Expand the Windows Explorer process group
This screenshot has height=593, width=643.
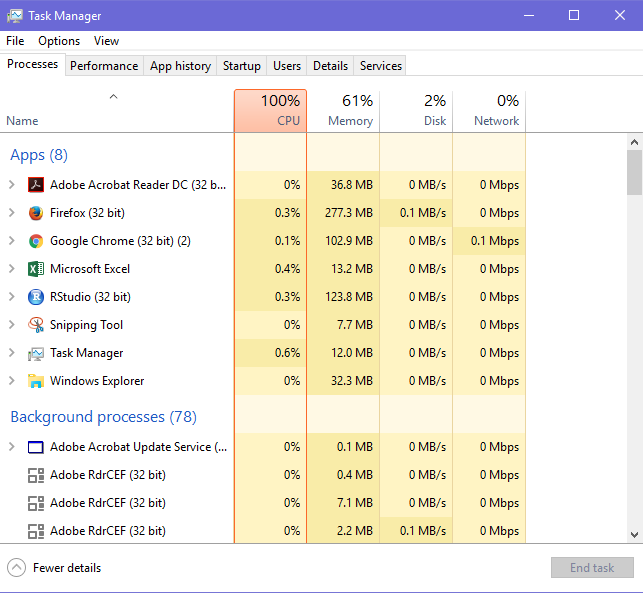click(12, 381)
